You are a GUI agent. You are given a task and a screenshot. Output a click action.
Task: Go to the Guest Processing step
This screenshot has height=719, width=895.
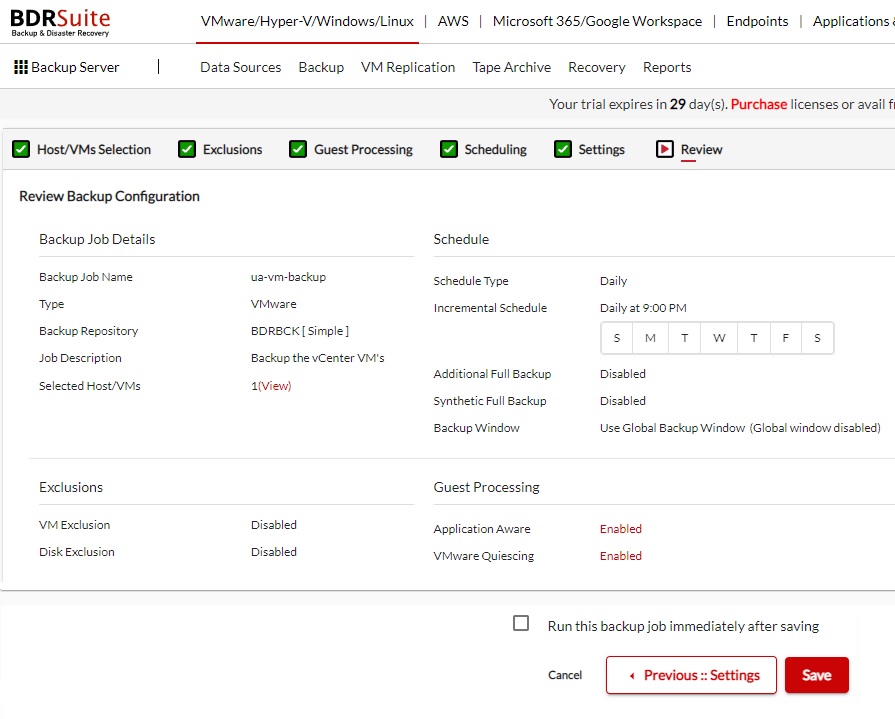(x=363, y=150)
